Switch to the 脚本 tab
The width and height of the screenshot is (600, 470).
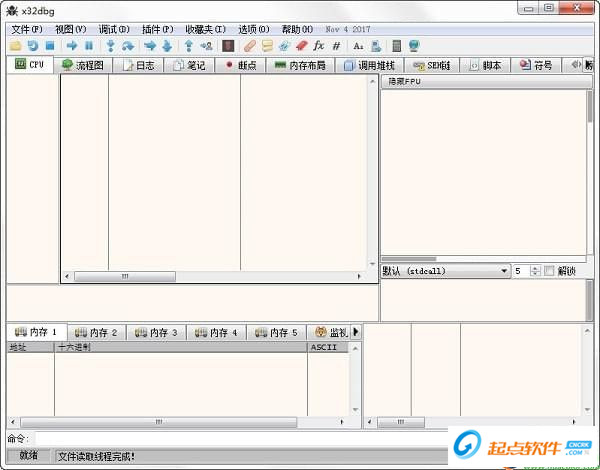pyautogui.click(x=485, y=65)
